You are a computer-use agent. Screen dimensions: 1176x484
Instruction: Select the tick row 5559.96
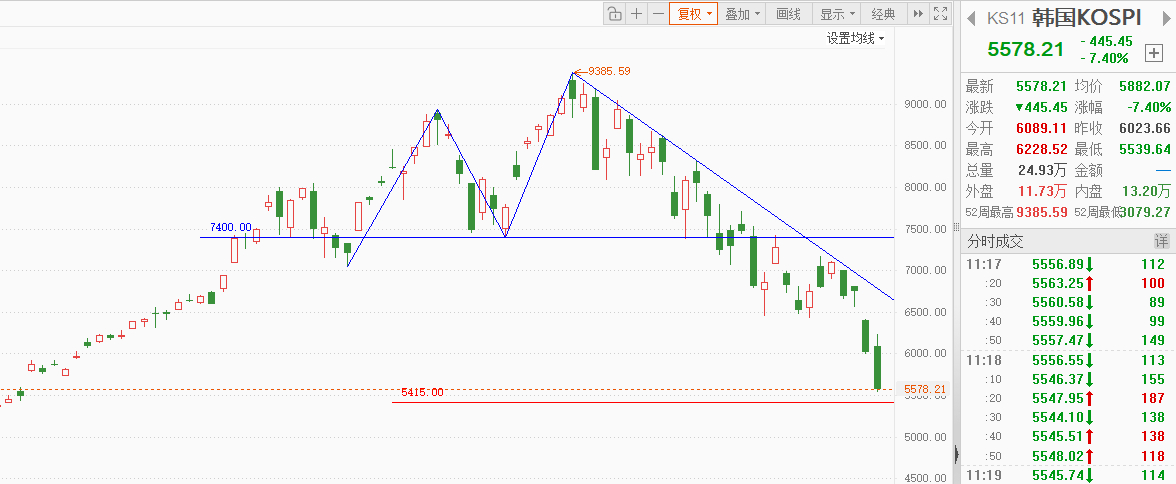click(x=1066, y=322)
